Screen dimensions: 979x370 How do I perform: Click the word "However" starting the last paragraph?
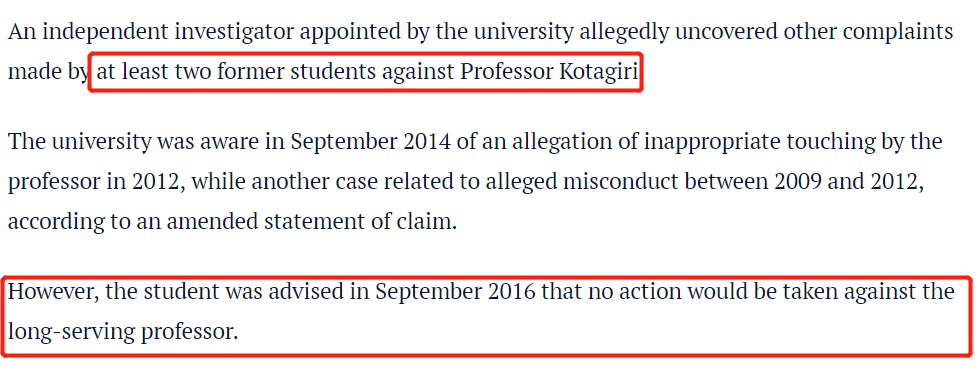tap(51, 291)
